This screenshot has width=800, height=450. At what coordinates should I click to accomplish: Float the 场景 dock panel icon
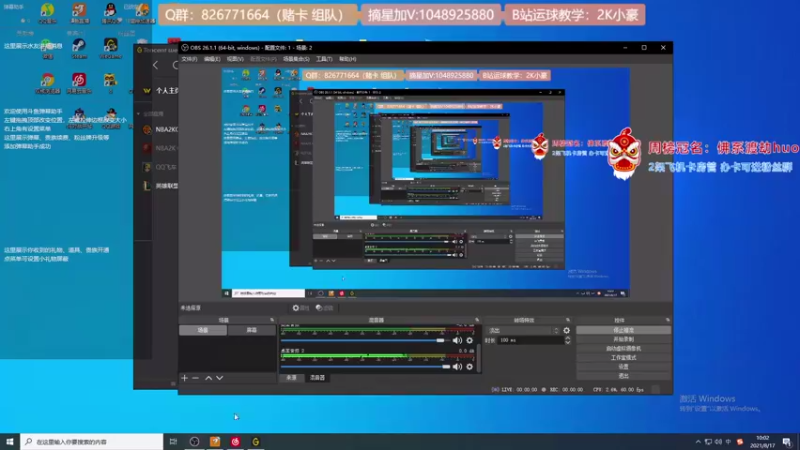coord(272,320)
